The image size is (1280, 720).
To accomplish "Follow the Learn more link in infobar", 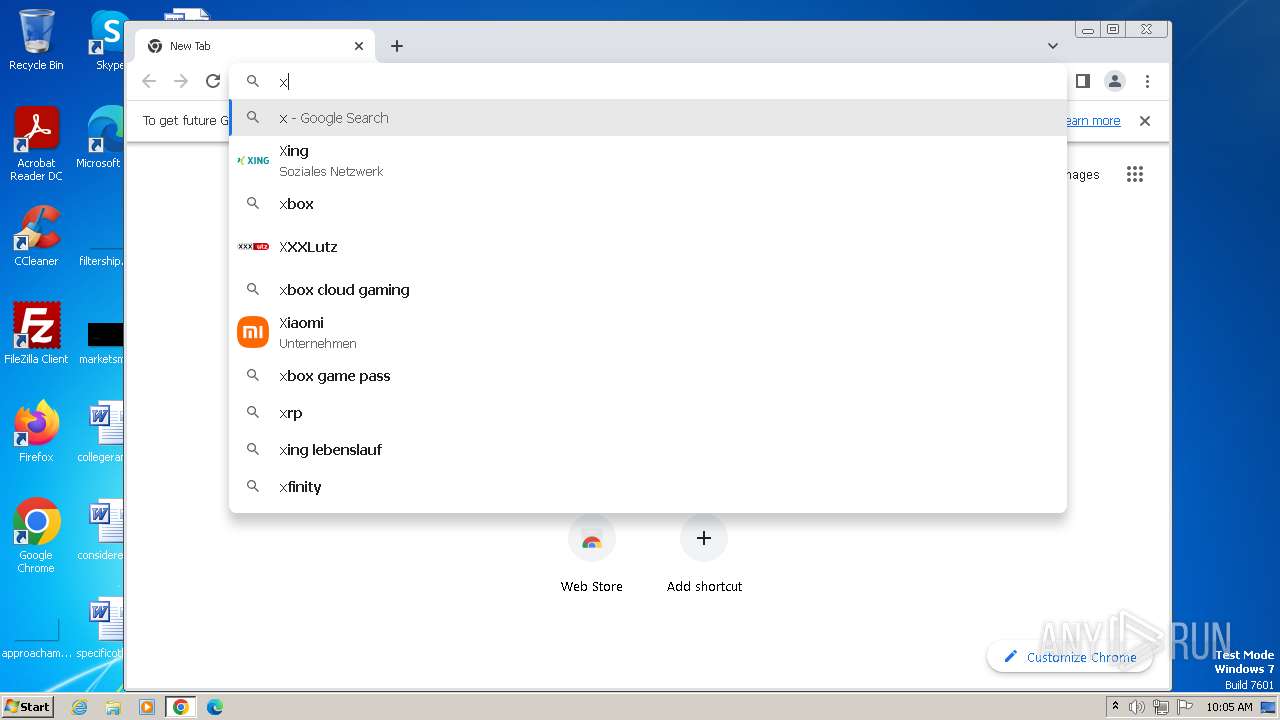I will (x=1092, y=121).
